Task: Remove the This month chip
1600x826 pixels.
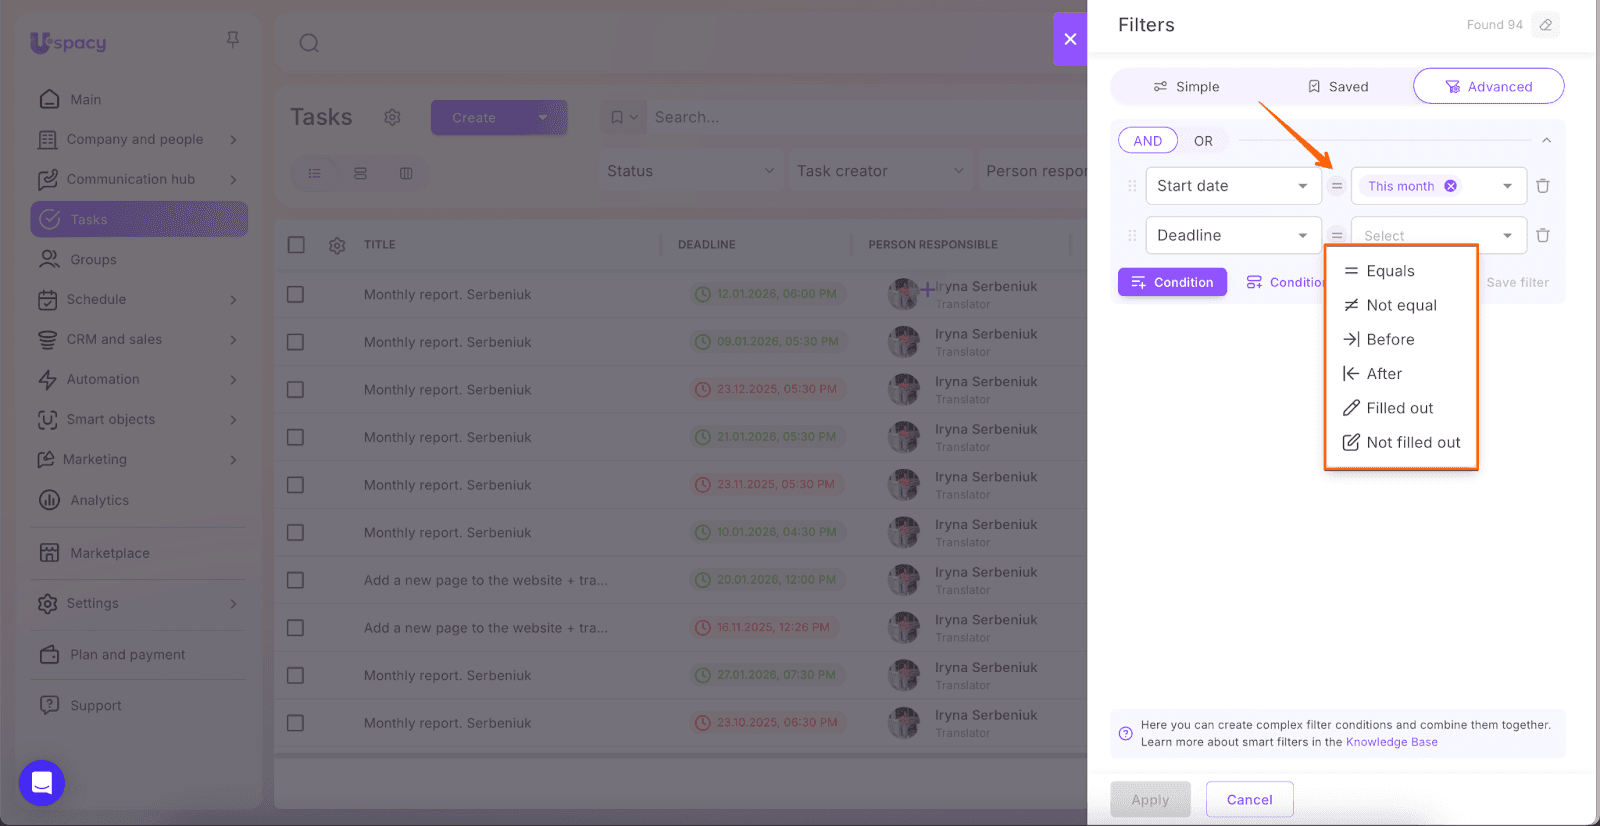Action: click(1451, 186)
